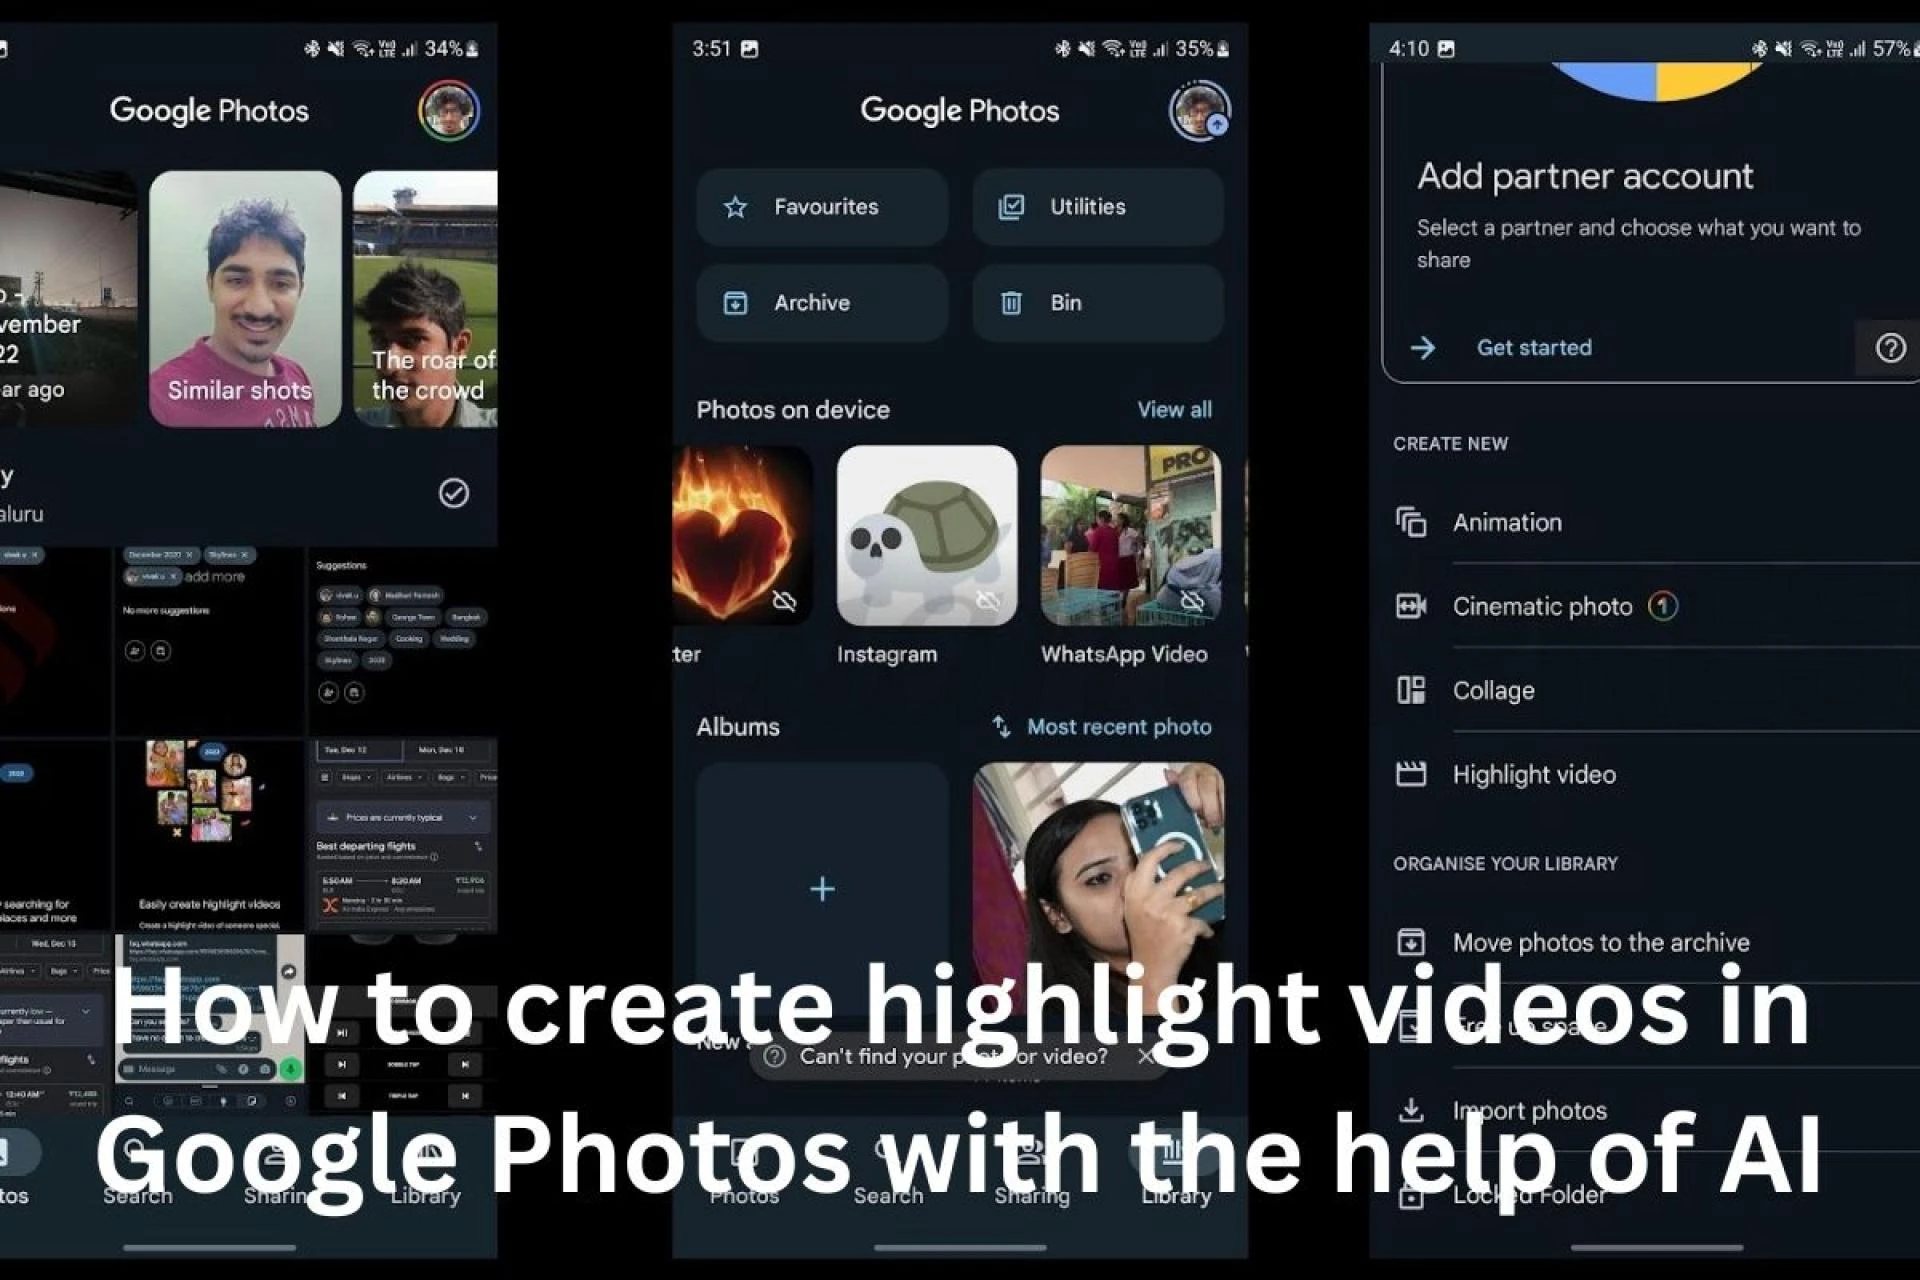Screen dimensions: 1920x1280
Task: Click View all for device photos
Action: (x=1174, y=410)
